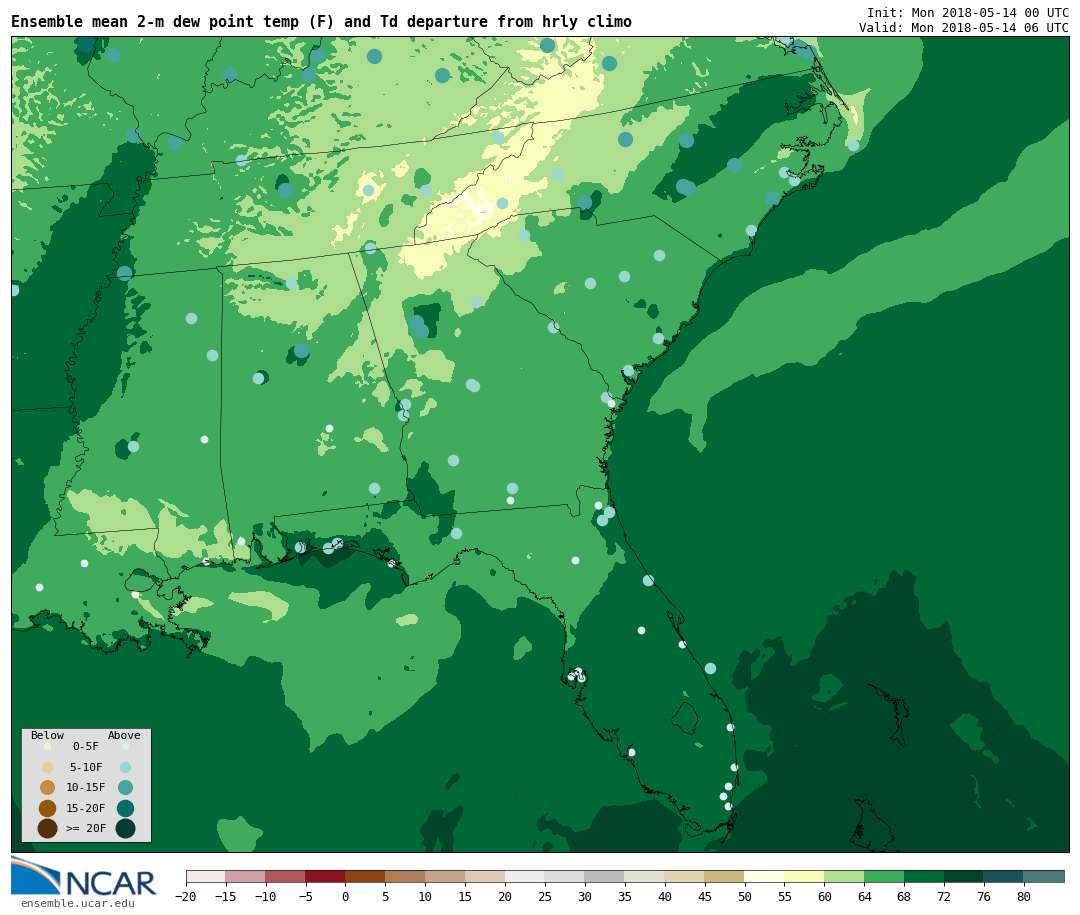Viewport: 1080px width, 915px height.
Task: Click the '-20' colorbar tick label
Action: point(185,896)
